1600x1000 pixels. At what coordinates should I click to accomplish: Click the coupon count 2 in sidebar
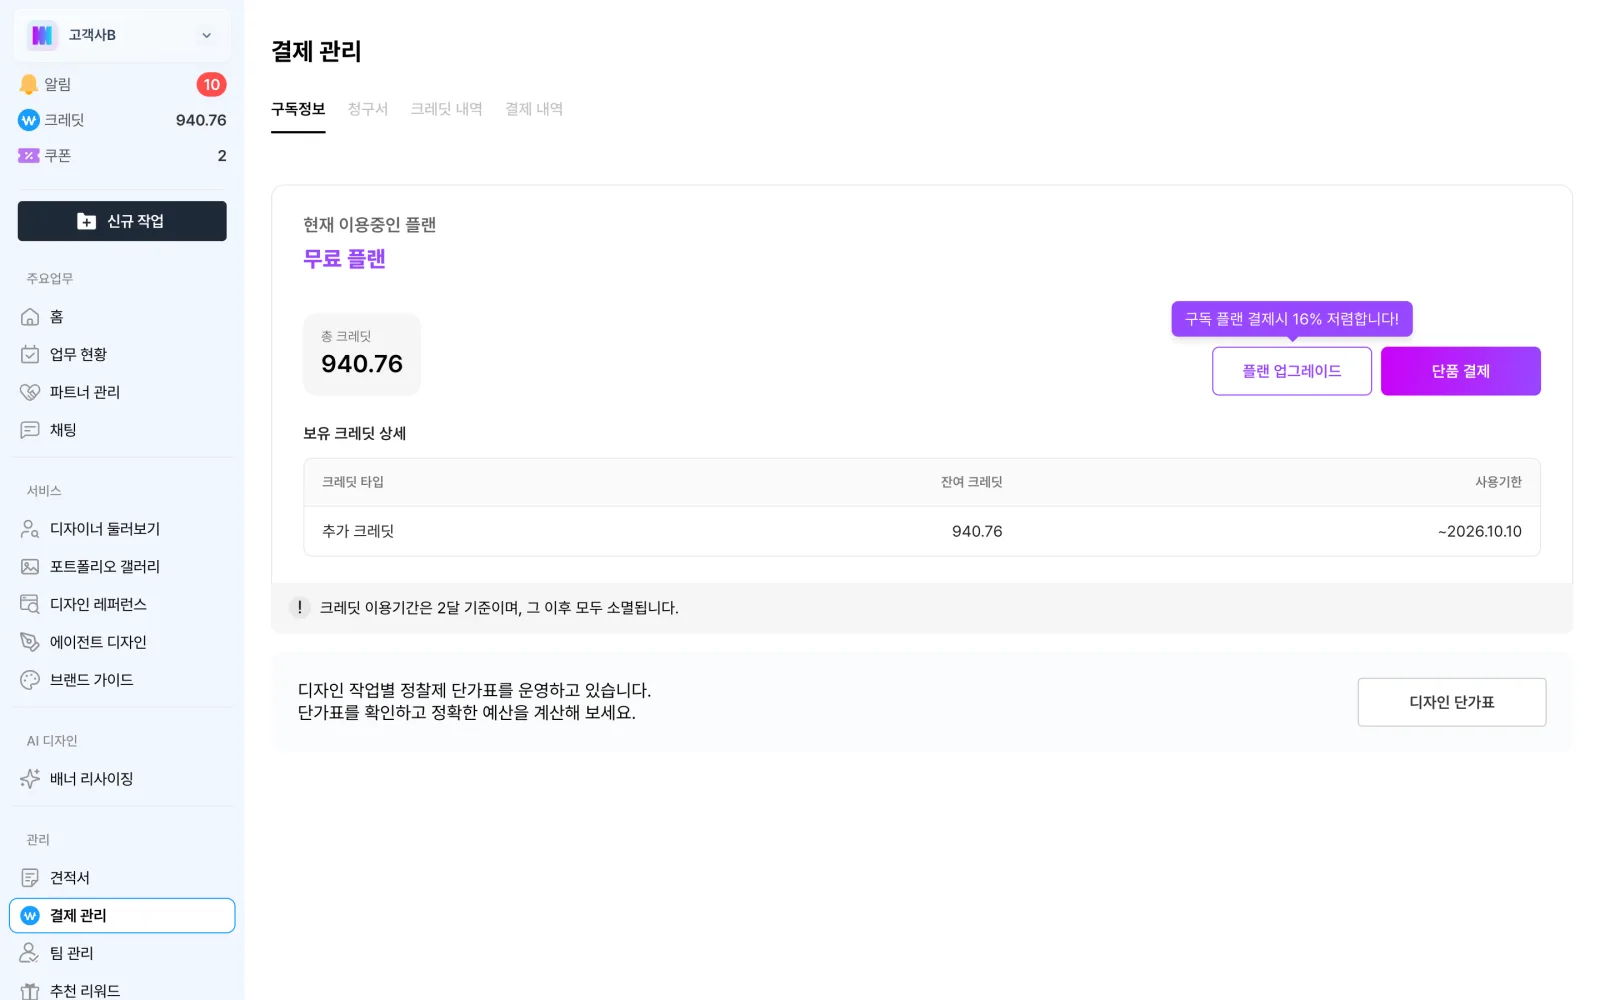point(222,156)
